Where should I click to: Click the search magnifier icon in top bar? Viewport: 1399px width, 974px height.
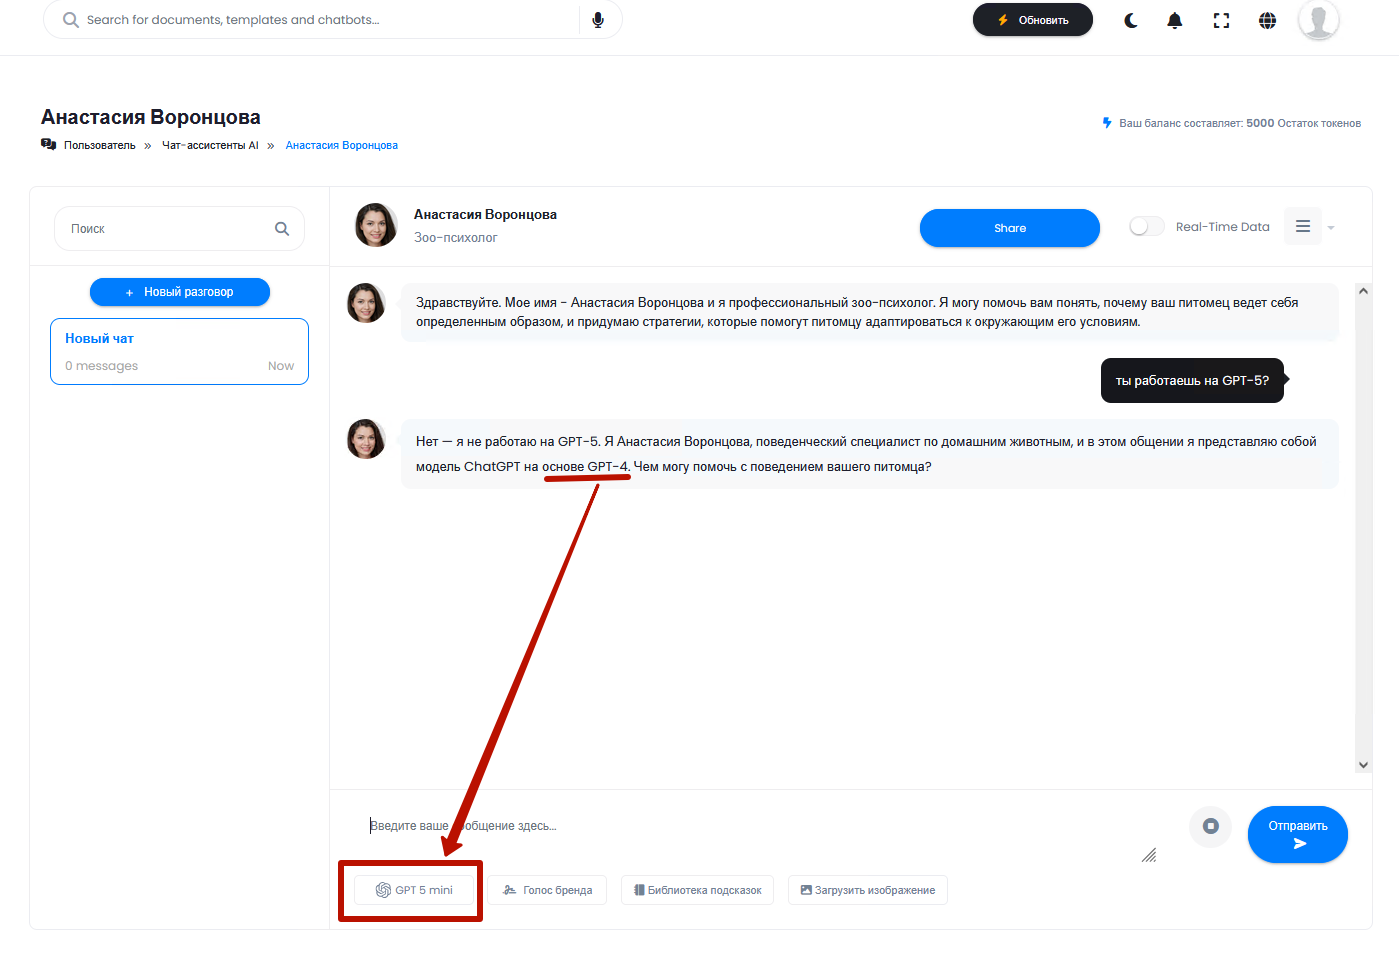[x=70, y=20]
